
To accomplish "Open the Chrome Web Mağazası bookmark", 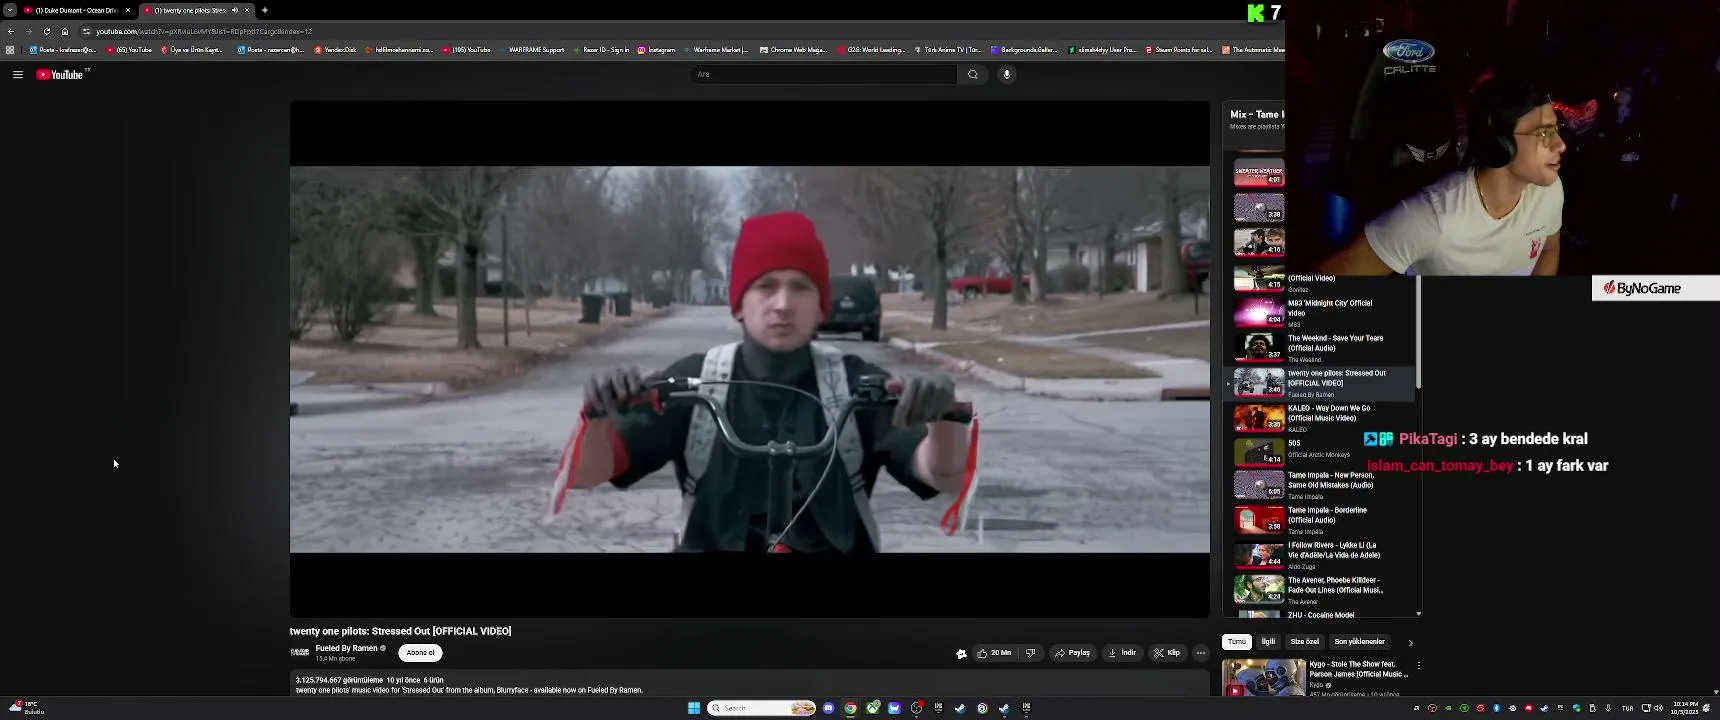I will click(x=793, y=50).
